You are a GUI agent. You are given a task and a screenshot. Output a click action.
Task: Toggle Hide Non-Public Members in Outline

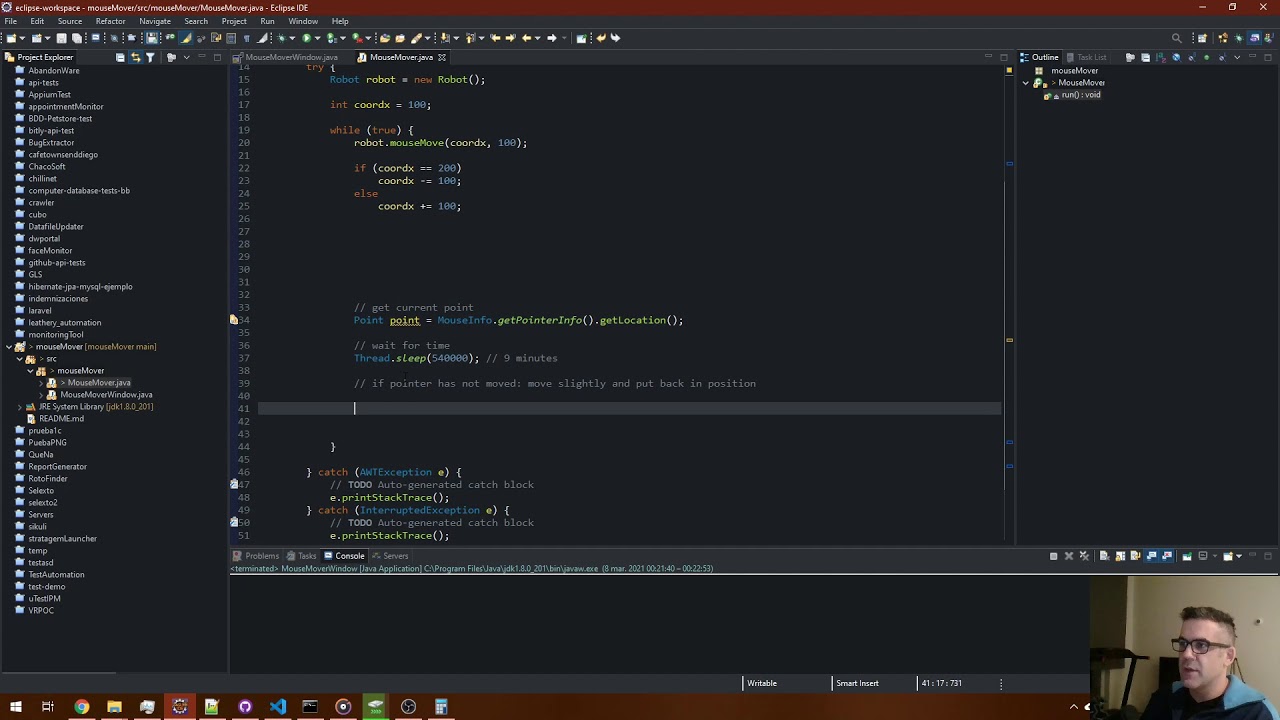(x=1206, y=57)
